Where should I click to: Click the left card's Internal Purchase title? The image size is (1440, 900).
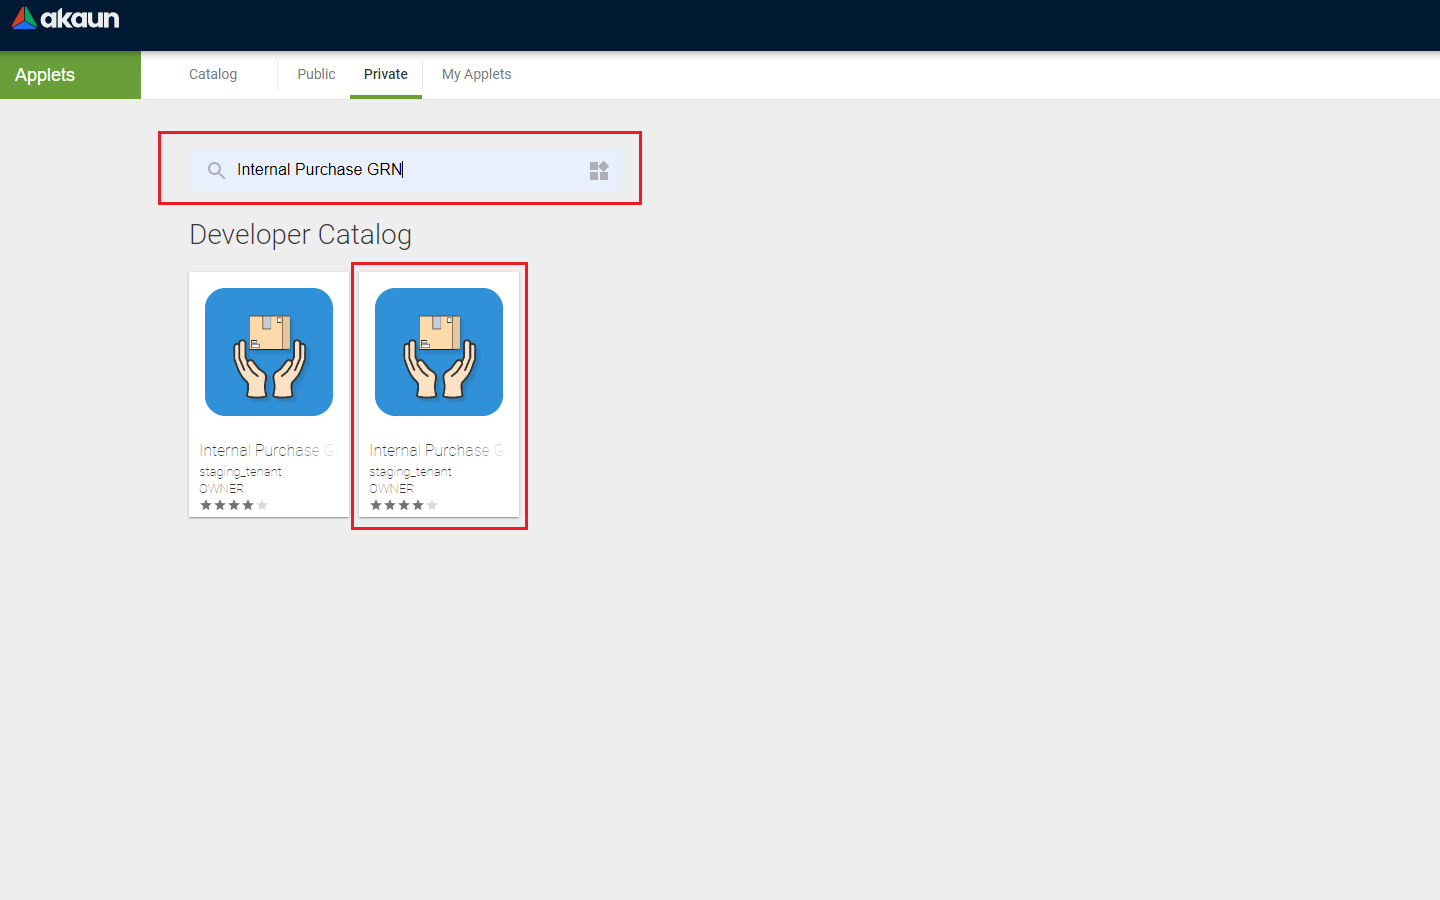coord(267,450)
